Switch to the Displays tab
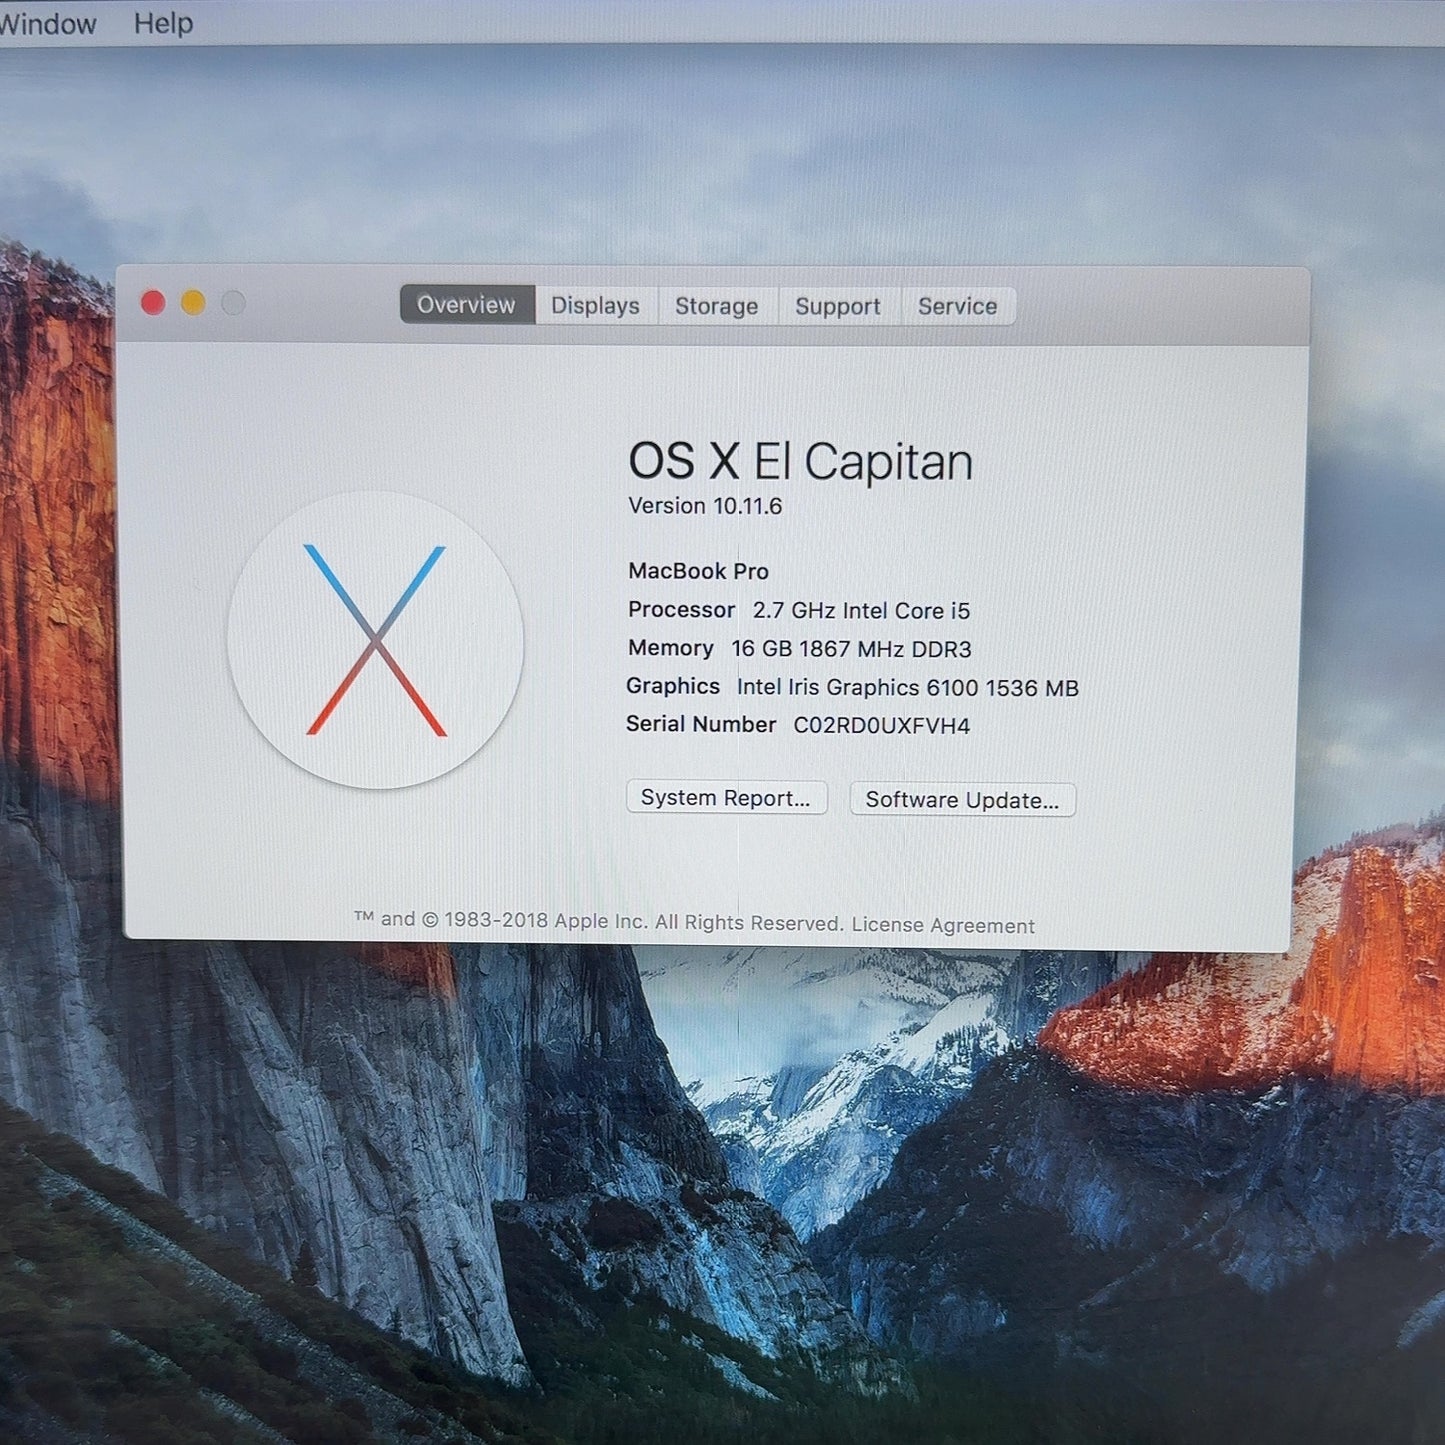 (x=595, y=306)
